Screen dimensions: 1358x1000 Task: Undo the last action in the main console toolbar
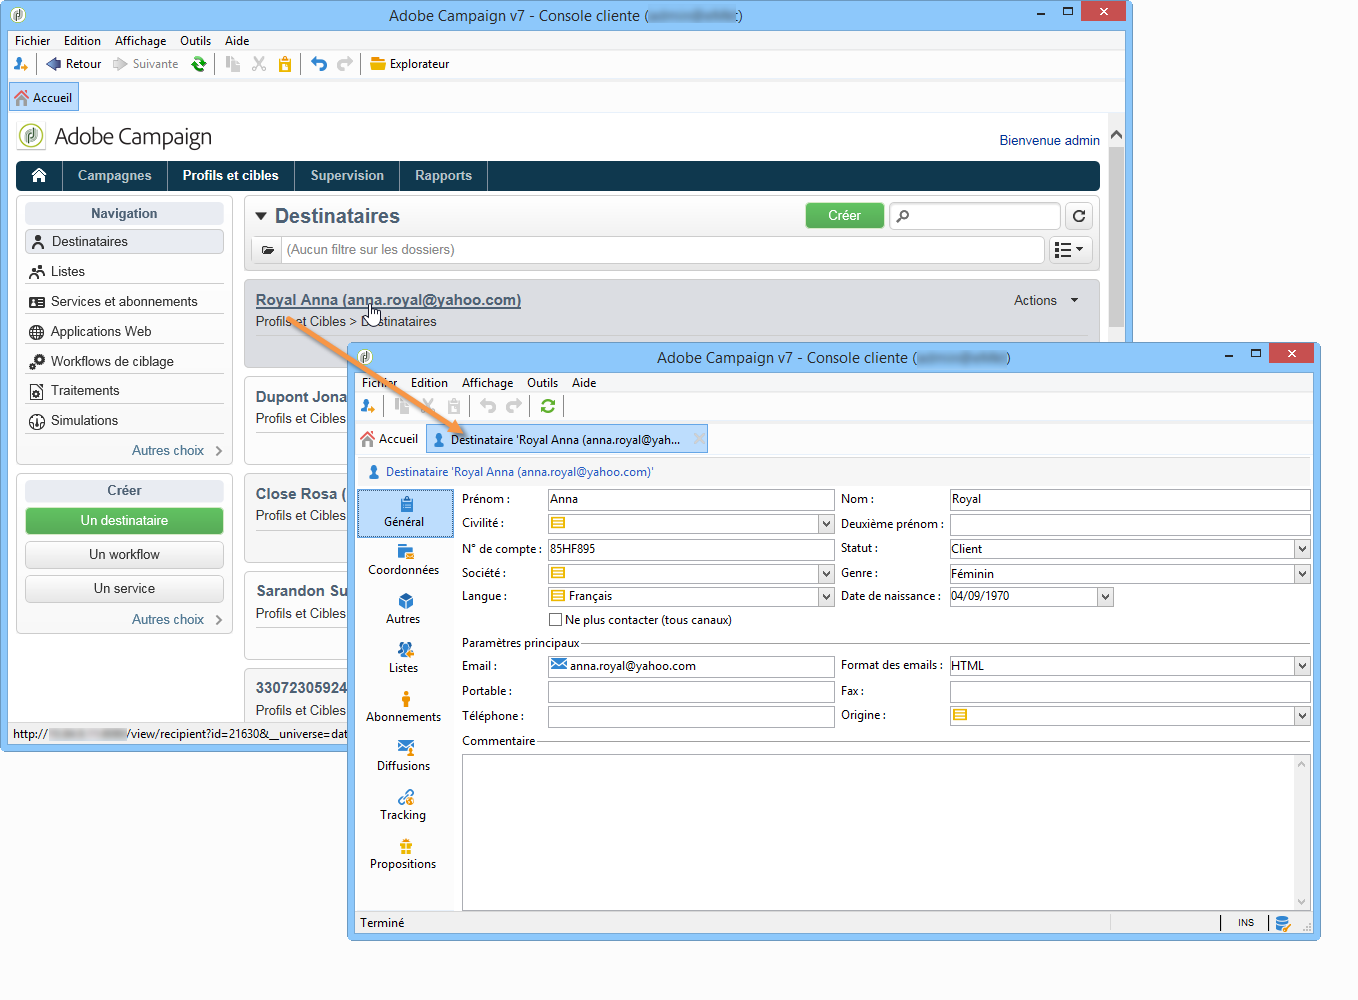[319, 64]
